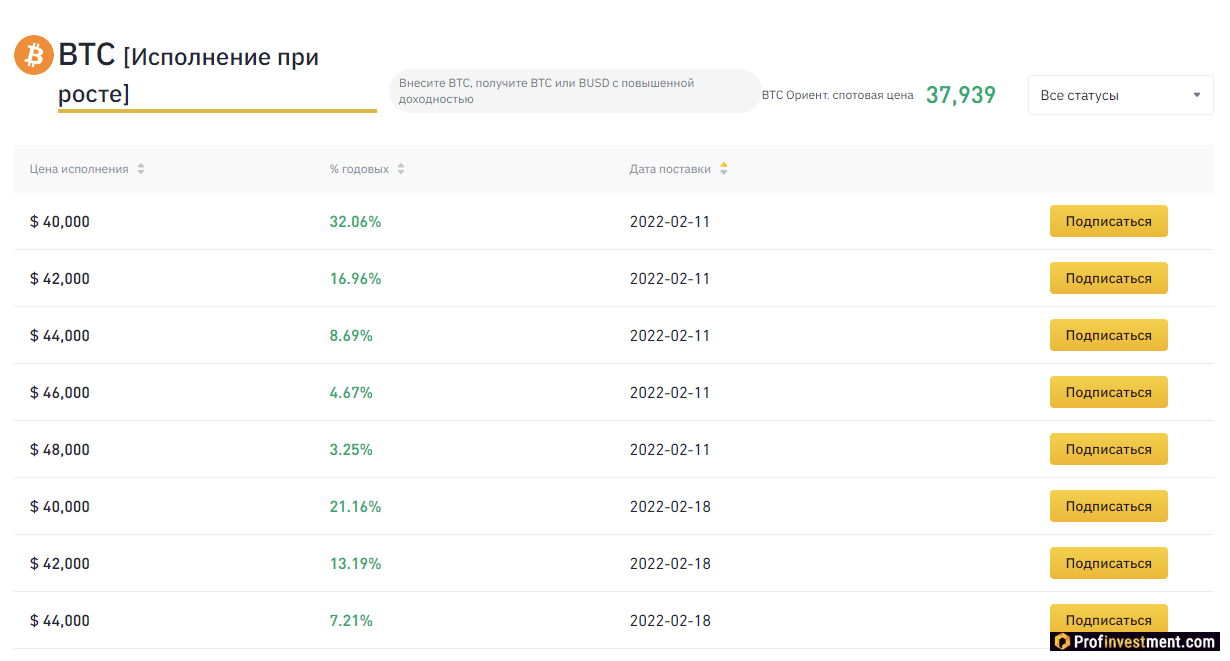Sort by strike price column arrows
The height and width of the screenshot is (661, 1230).
141,169
